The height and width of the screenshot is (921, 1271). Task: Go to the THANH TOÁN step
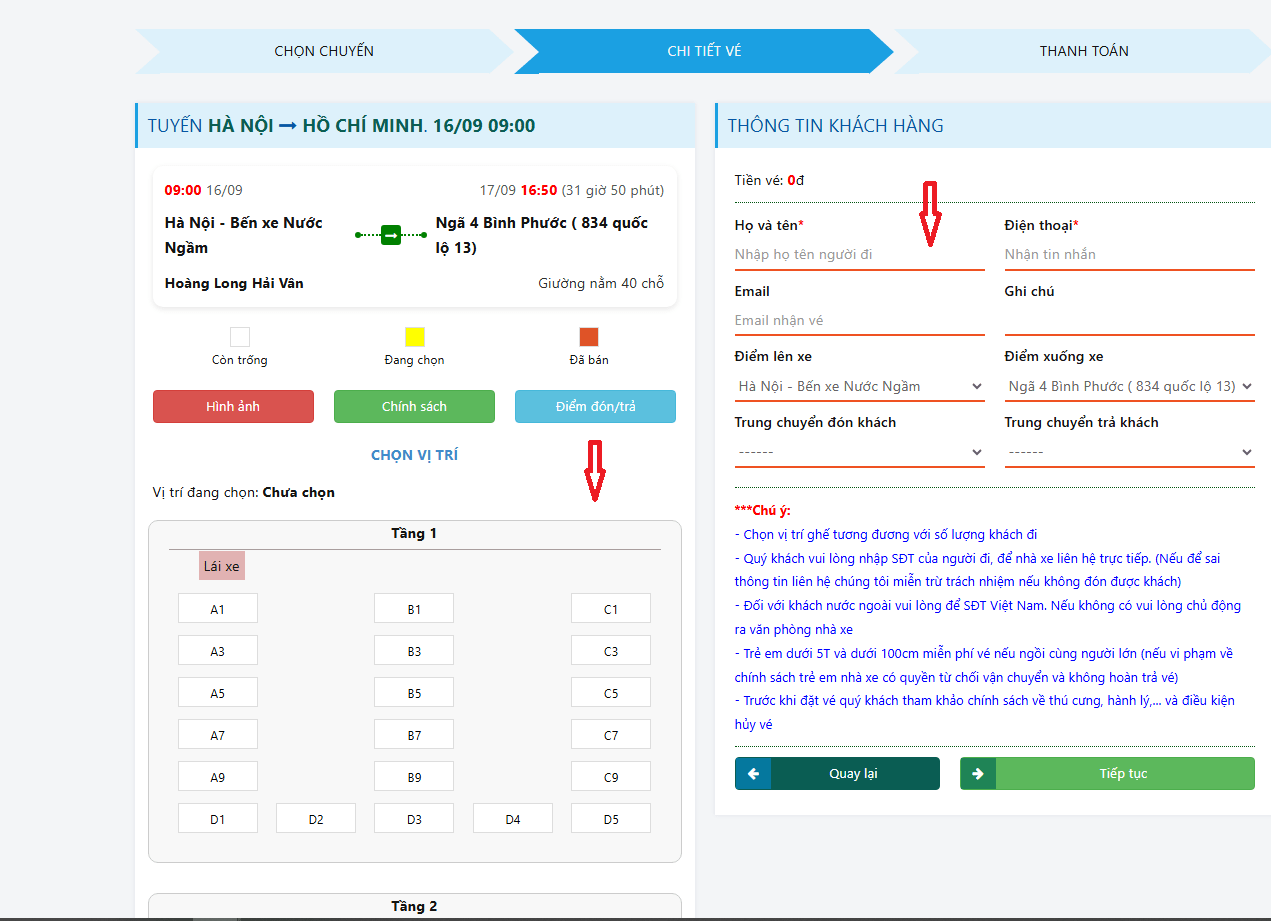(x=1083, y=51)
